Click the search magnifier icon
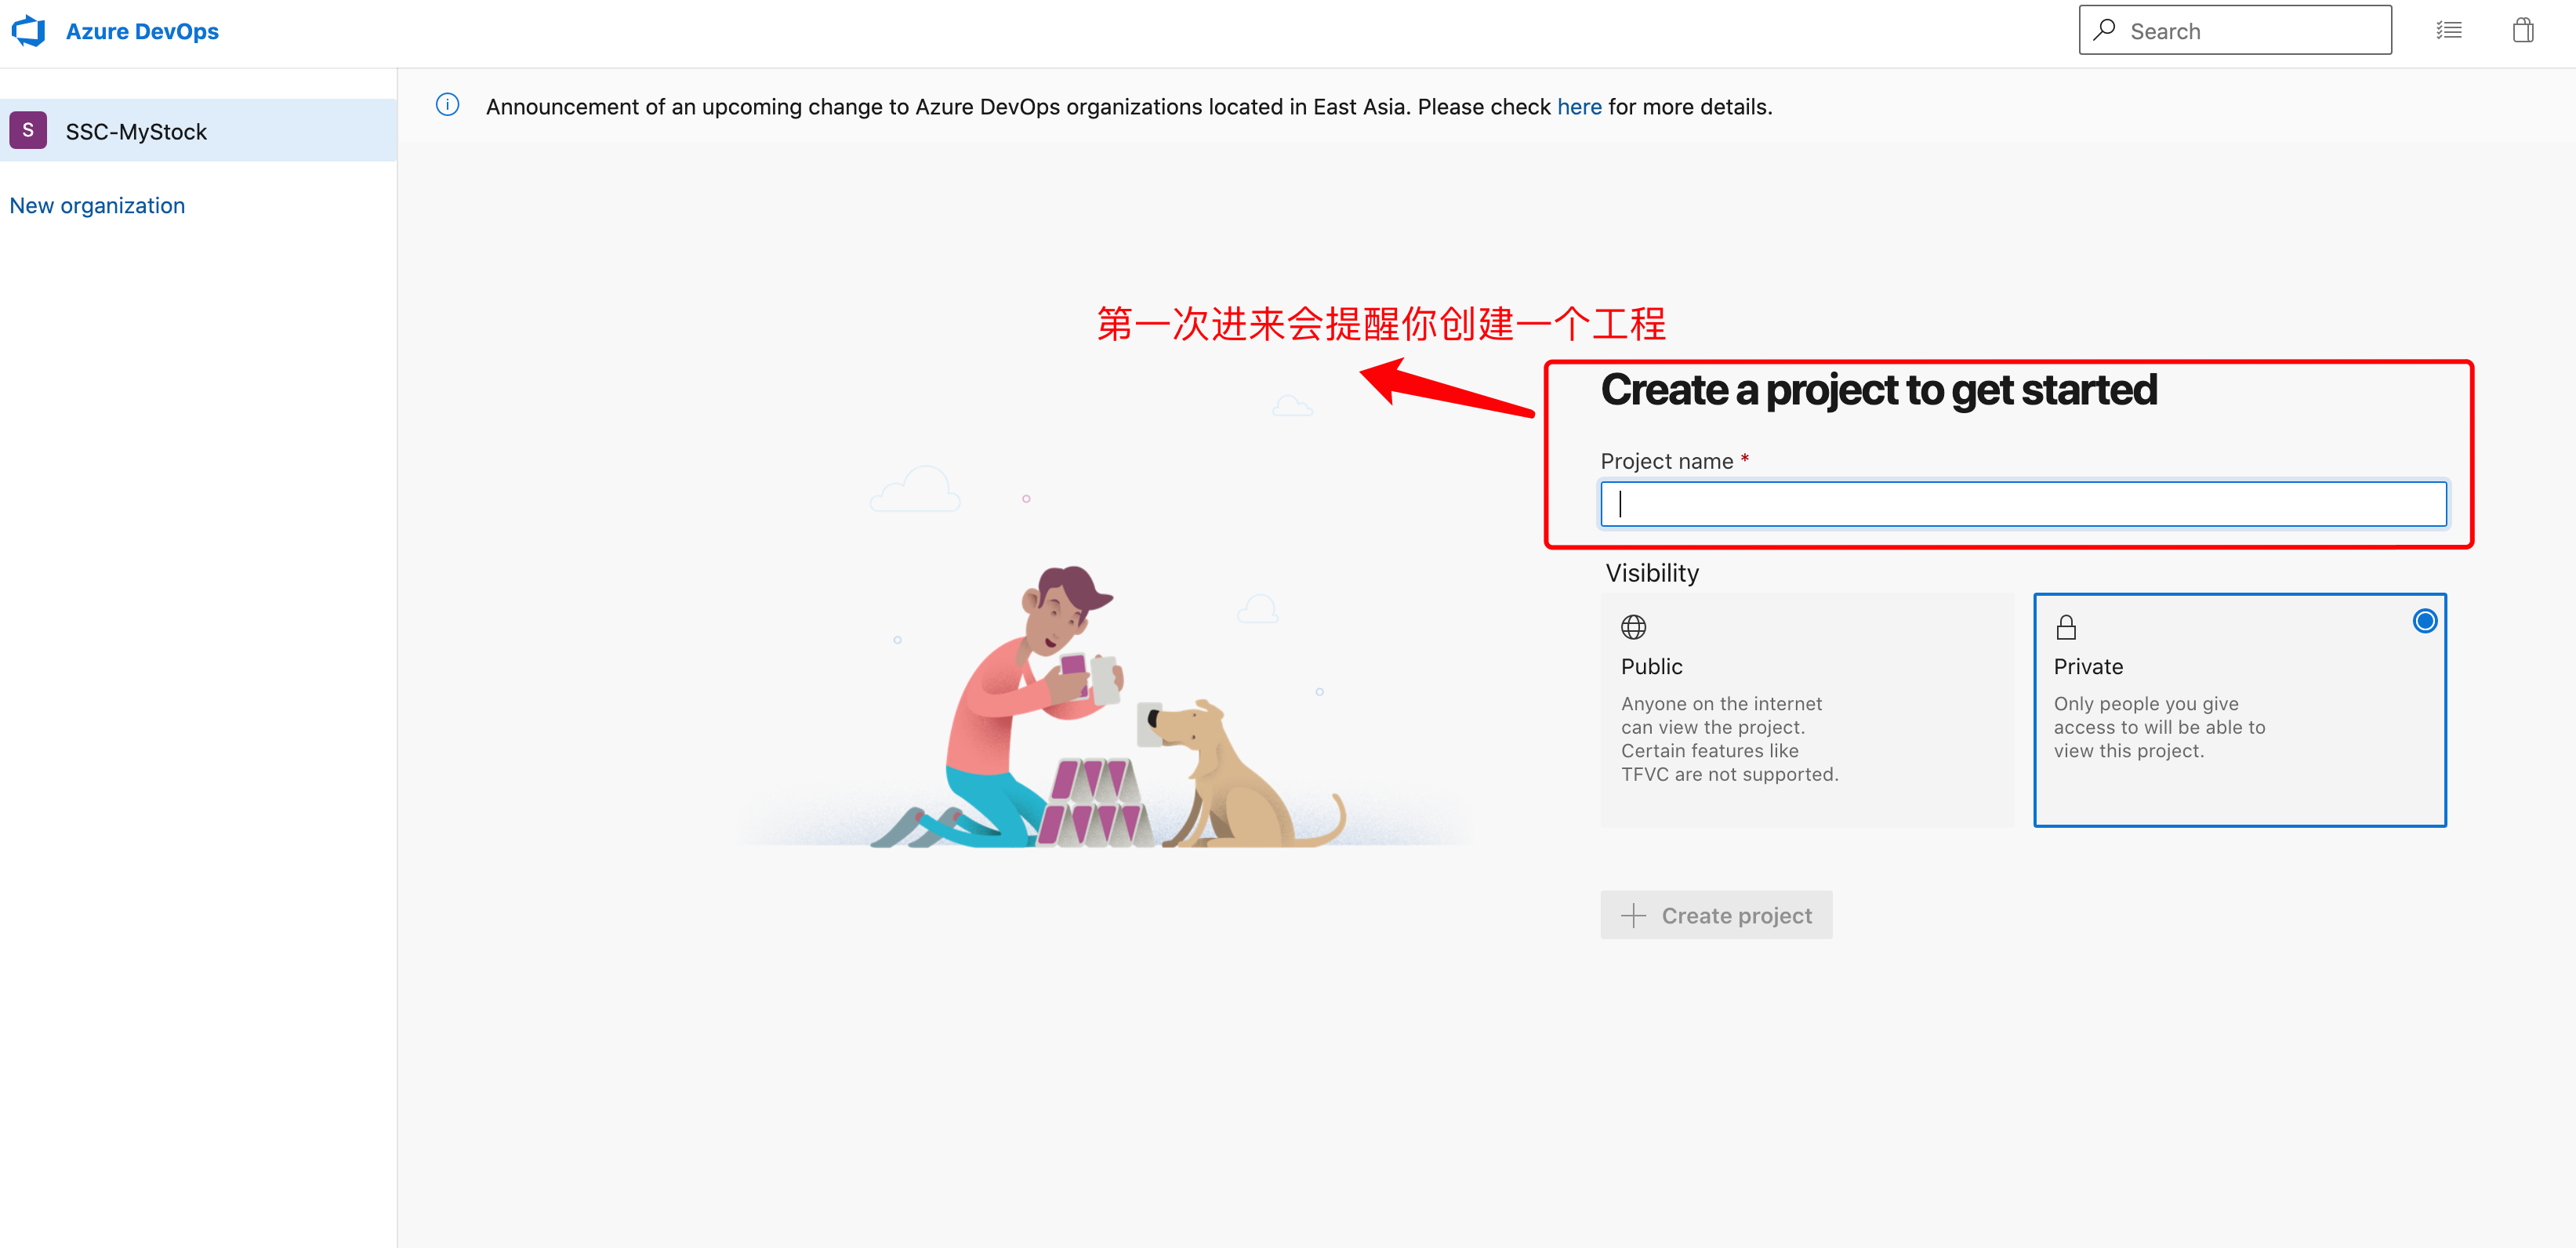The width and height of the screenshot is (2576, 1248). coord(2105,30)
